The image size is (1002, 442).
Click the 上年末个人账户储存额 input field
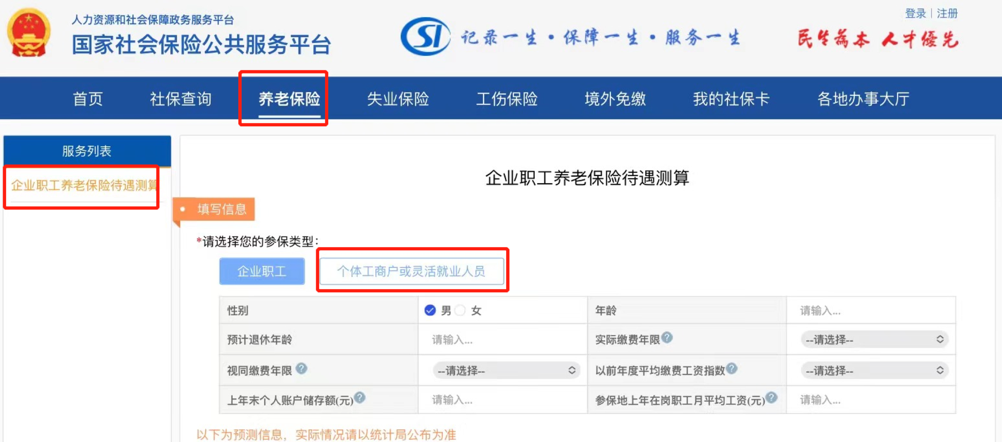click(x=503, y=400)
